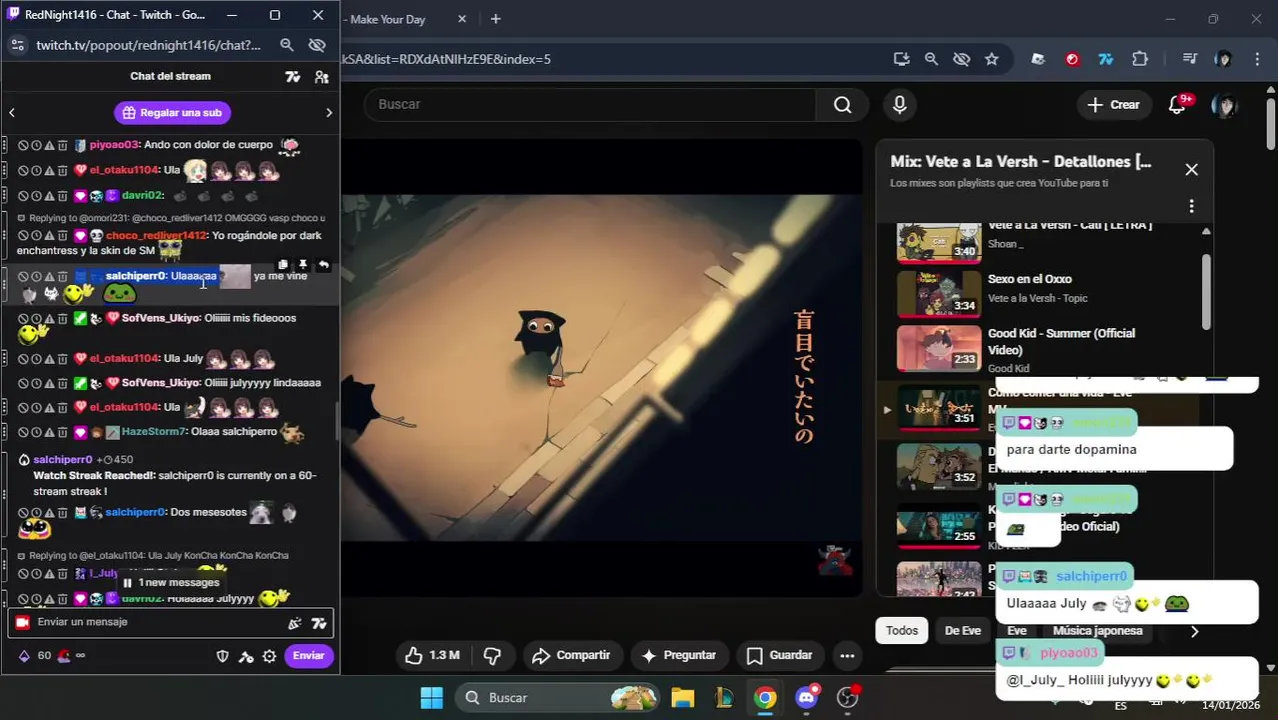Open Chrome extensions puzzle icon

click(1140, 59)
